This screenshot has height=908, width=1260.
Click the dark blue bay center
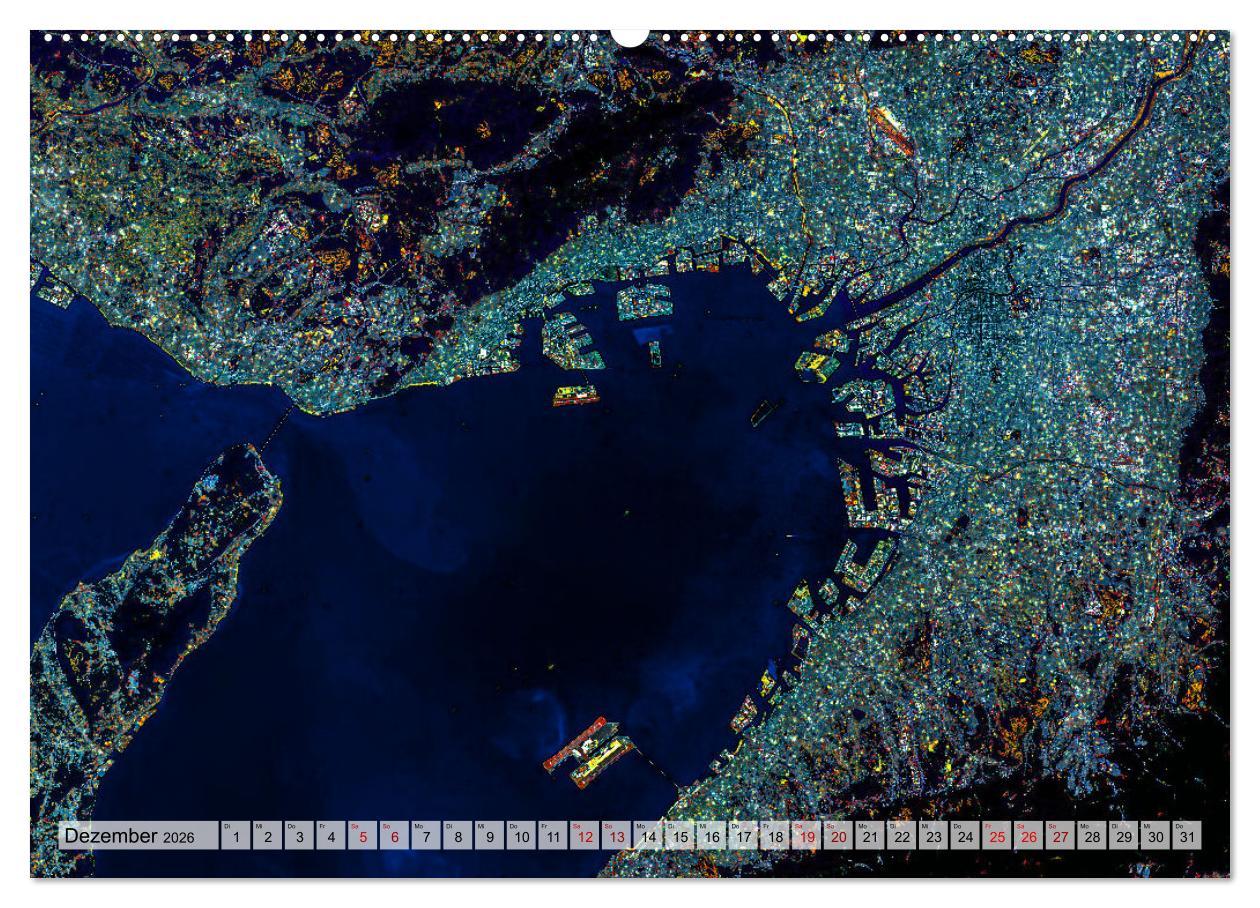560,520
